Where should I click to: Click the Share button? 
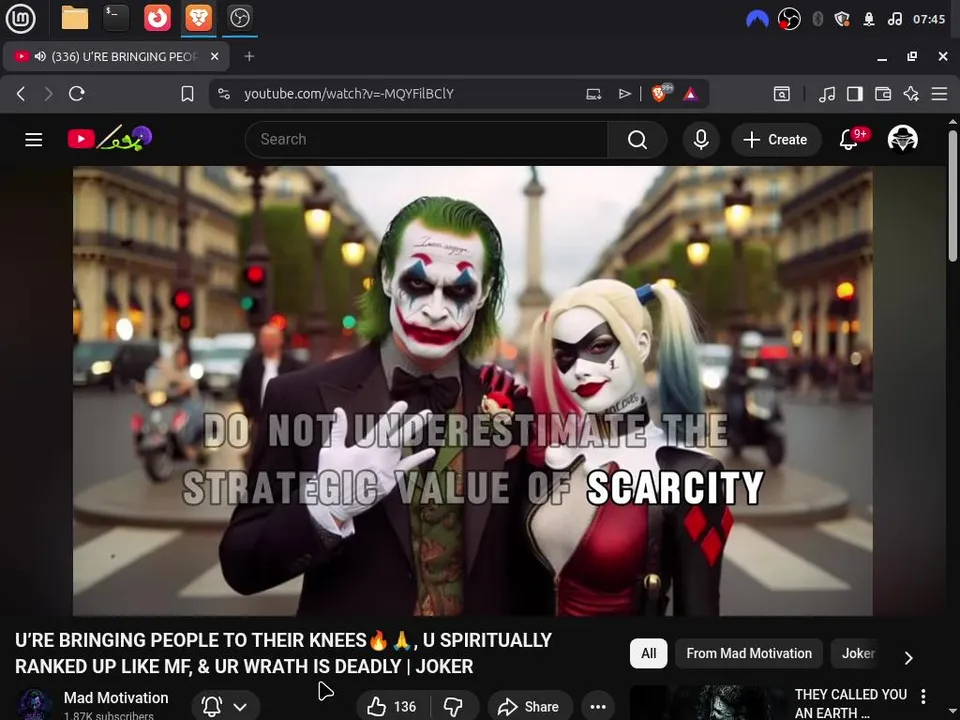(x=530, y=707)
